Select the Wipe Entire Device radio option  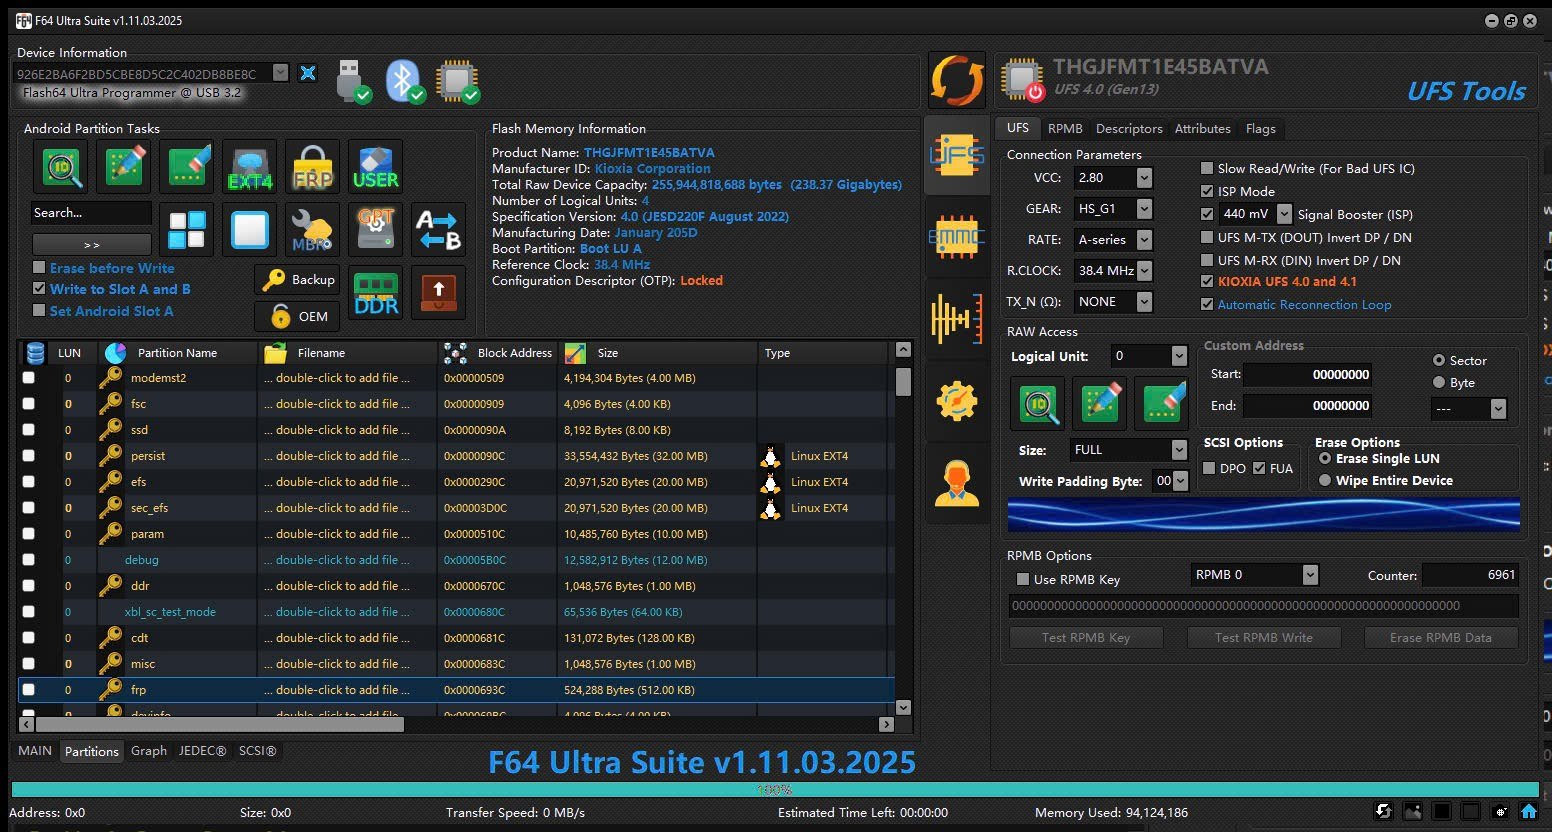(1325, 480)
